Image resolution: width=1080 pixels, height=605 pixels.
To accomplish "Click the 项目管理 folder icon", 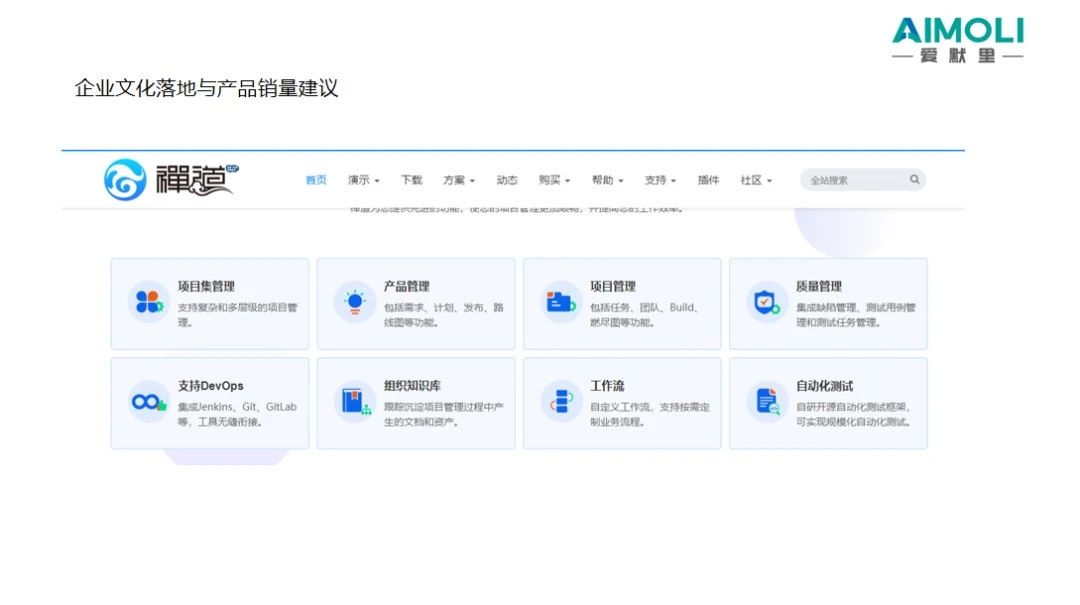I will pos(560,301).
